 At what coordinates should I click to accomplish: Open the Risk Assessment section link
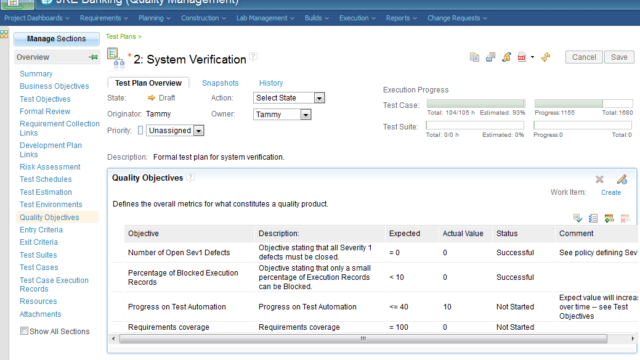tap(50, 167)
